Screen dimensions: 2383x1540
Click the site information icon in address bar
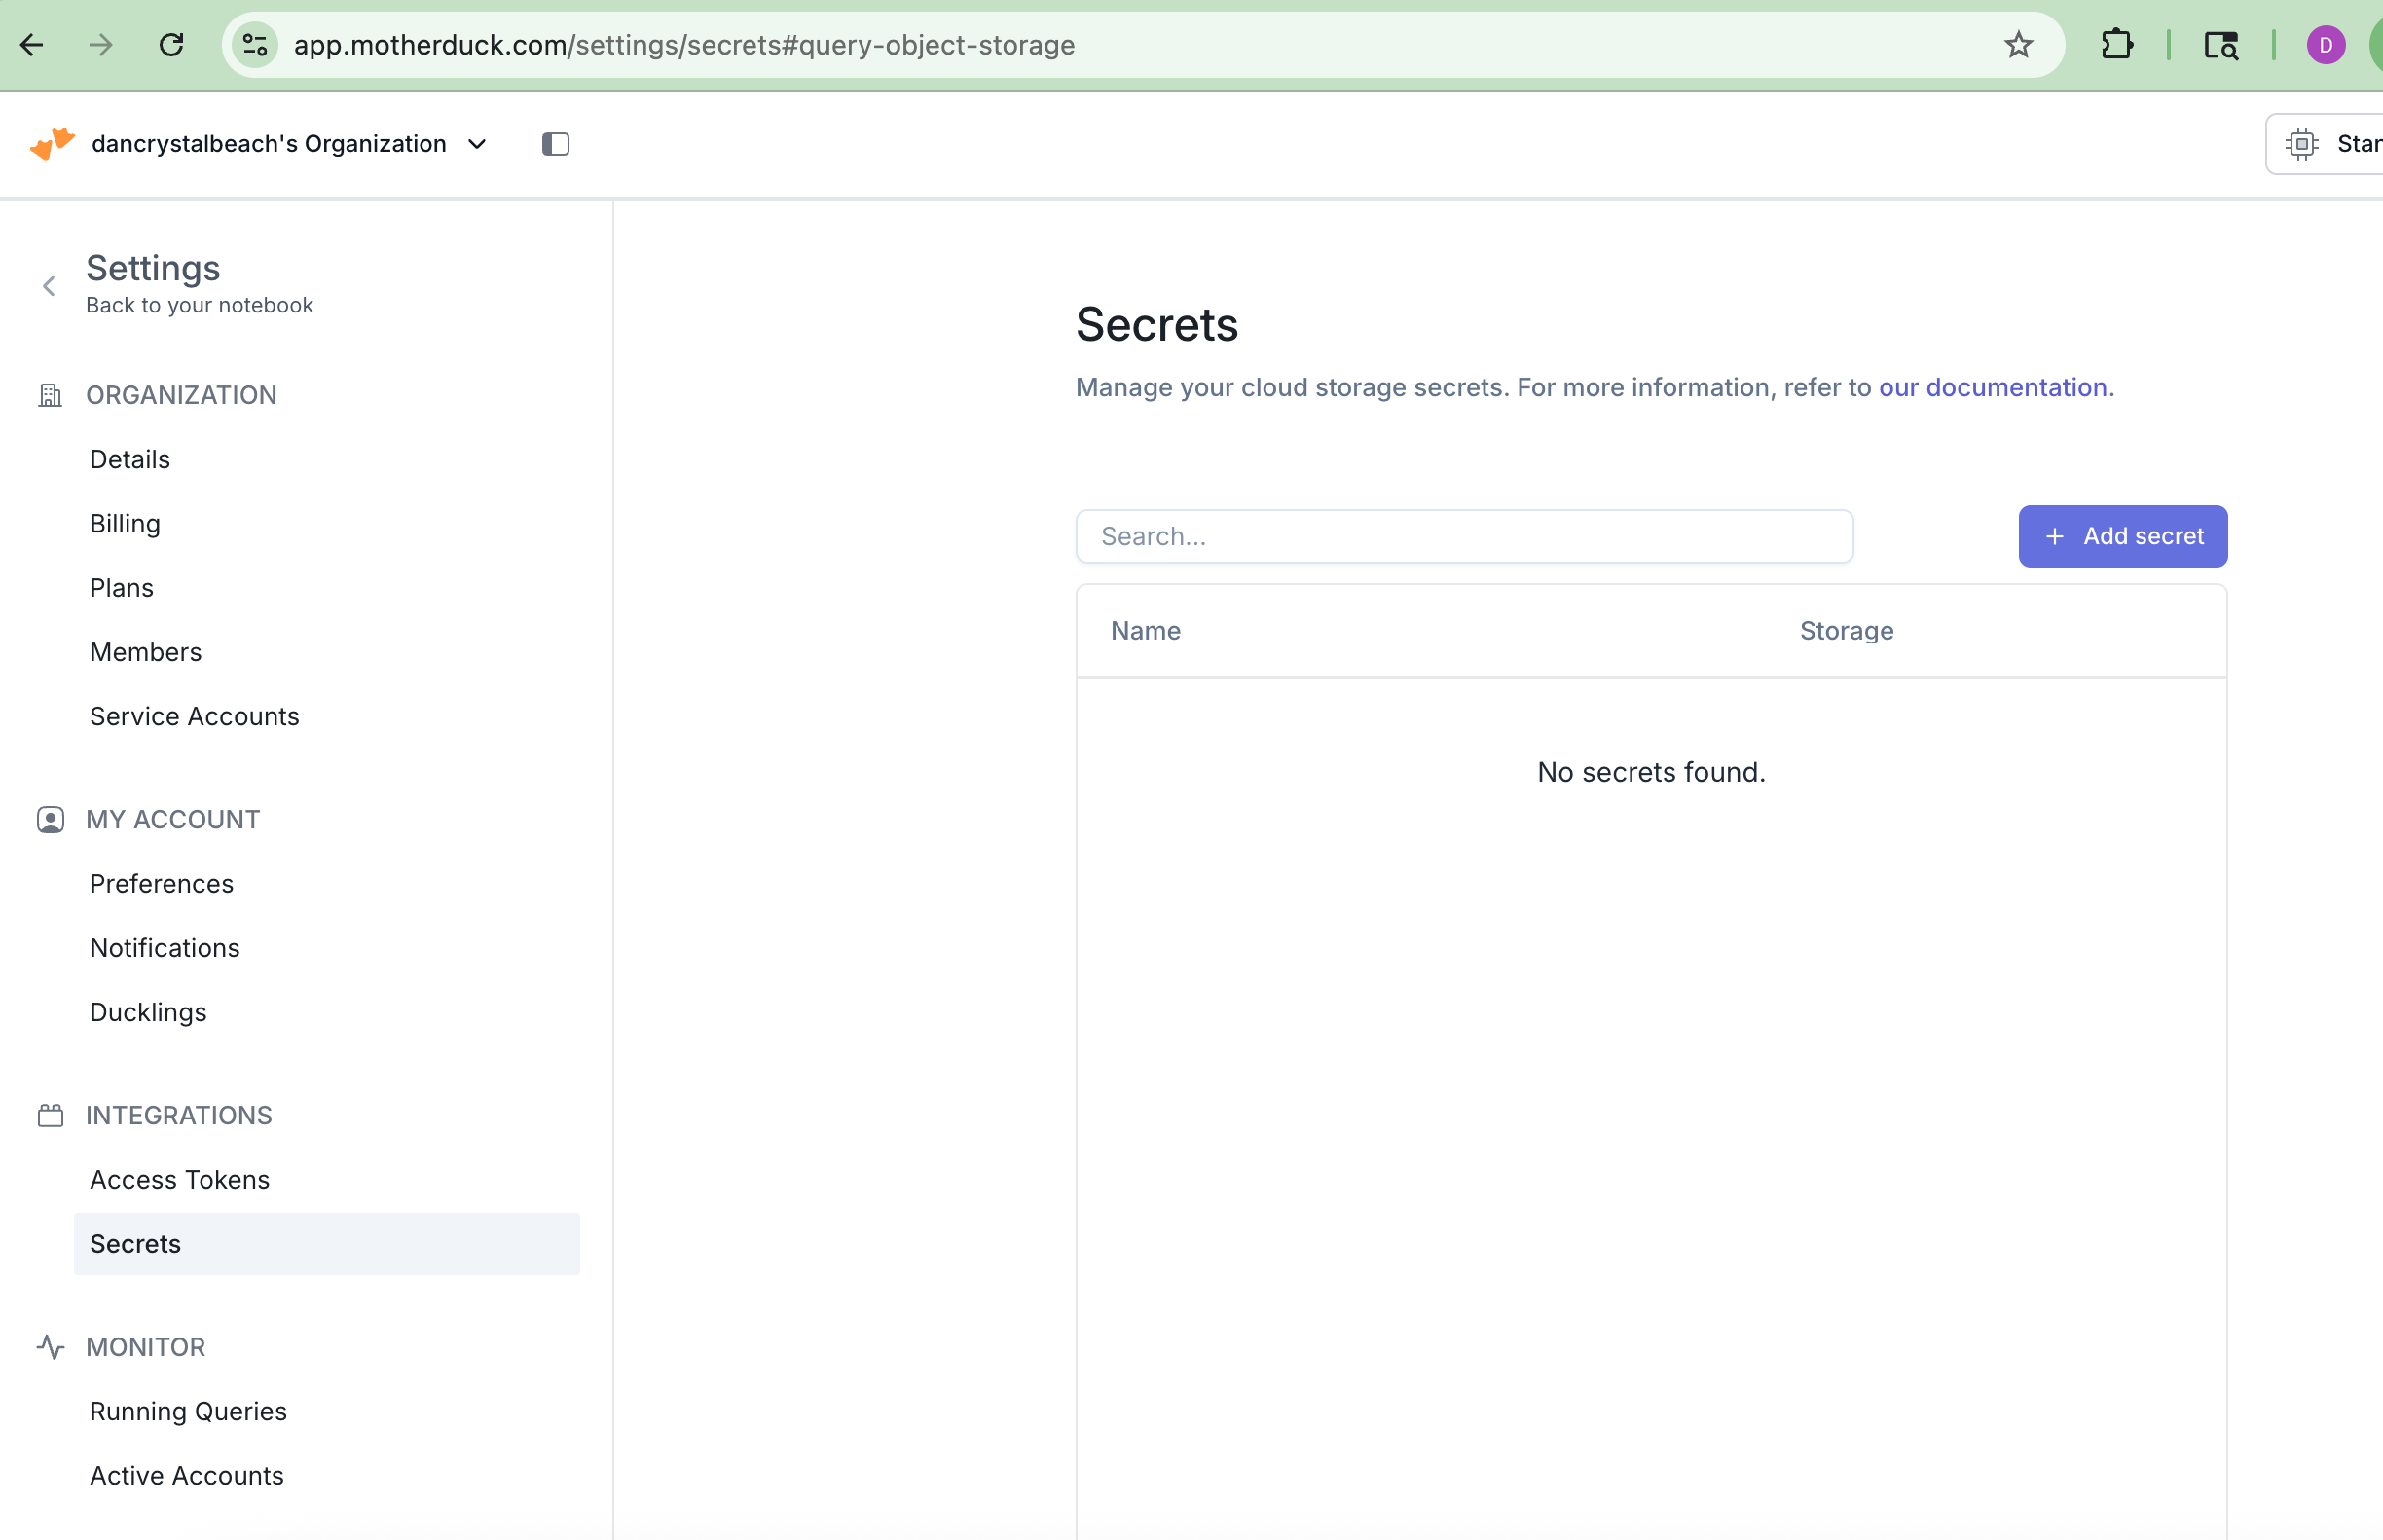[x=255, y=45]
